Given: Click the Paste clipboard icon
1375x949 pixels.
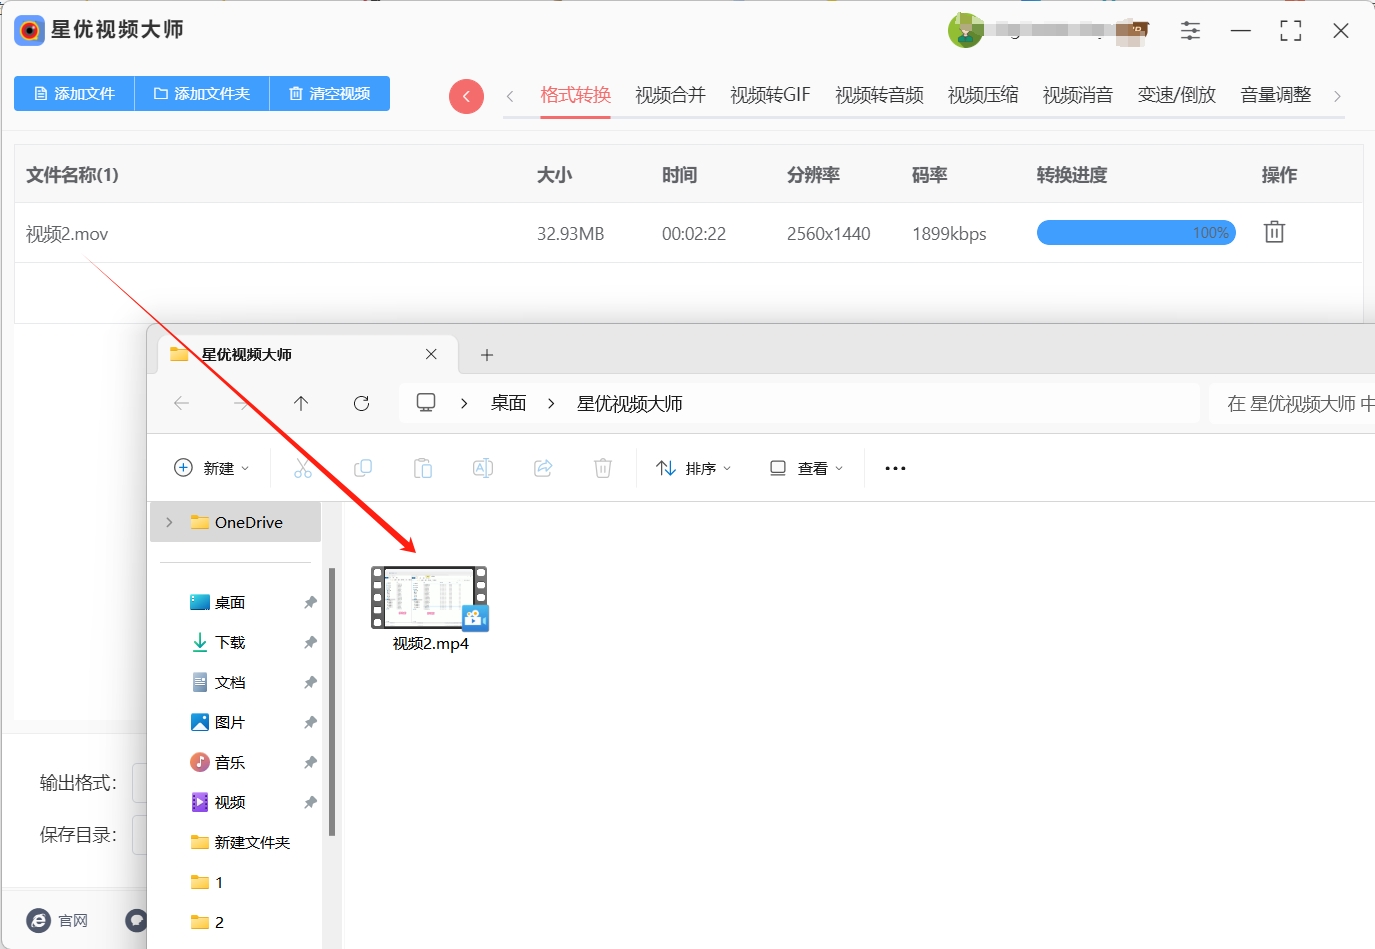Looking at the screenshot, I should 423,468.
